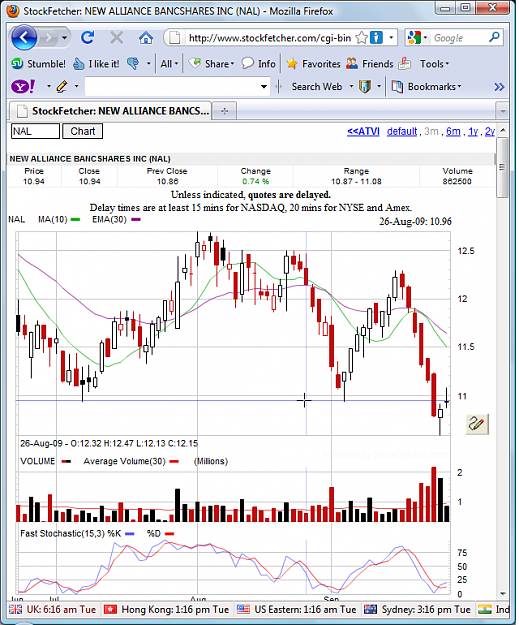
Task: Select the 6m chart range link
Action: pyautogui.click(x=453, y=131)
